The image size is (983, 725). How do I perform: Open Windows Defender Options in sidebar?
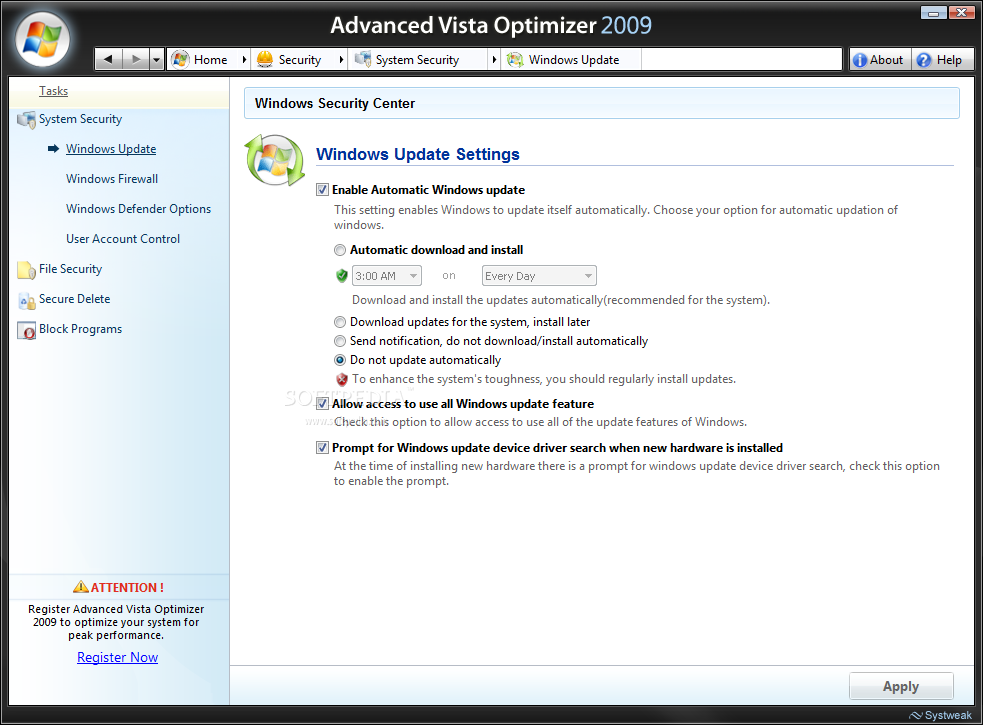coord(139,209)
